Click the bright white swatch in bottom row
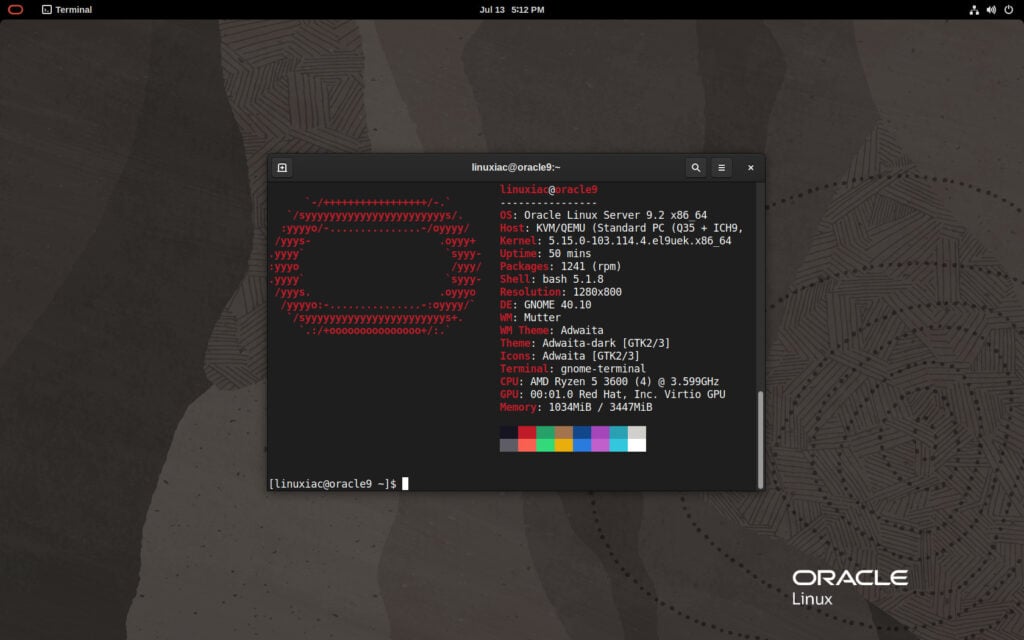This screenshot has height=640, width=1024. point(637,445)
